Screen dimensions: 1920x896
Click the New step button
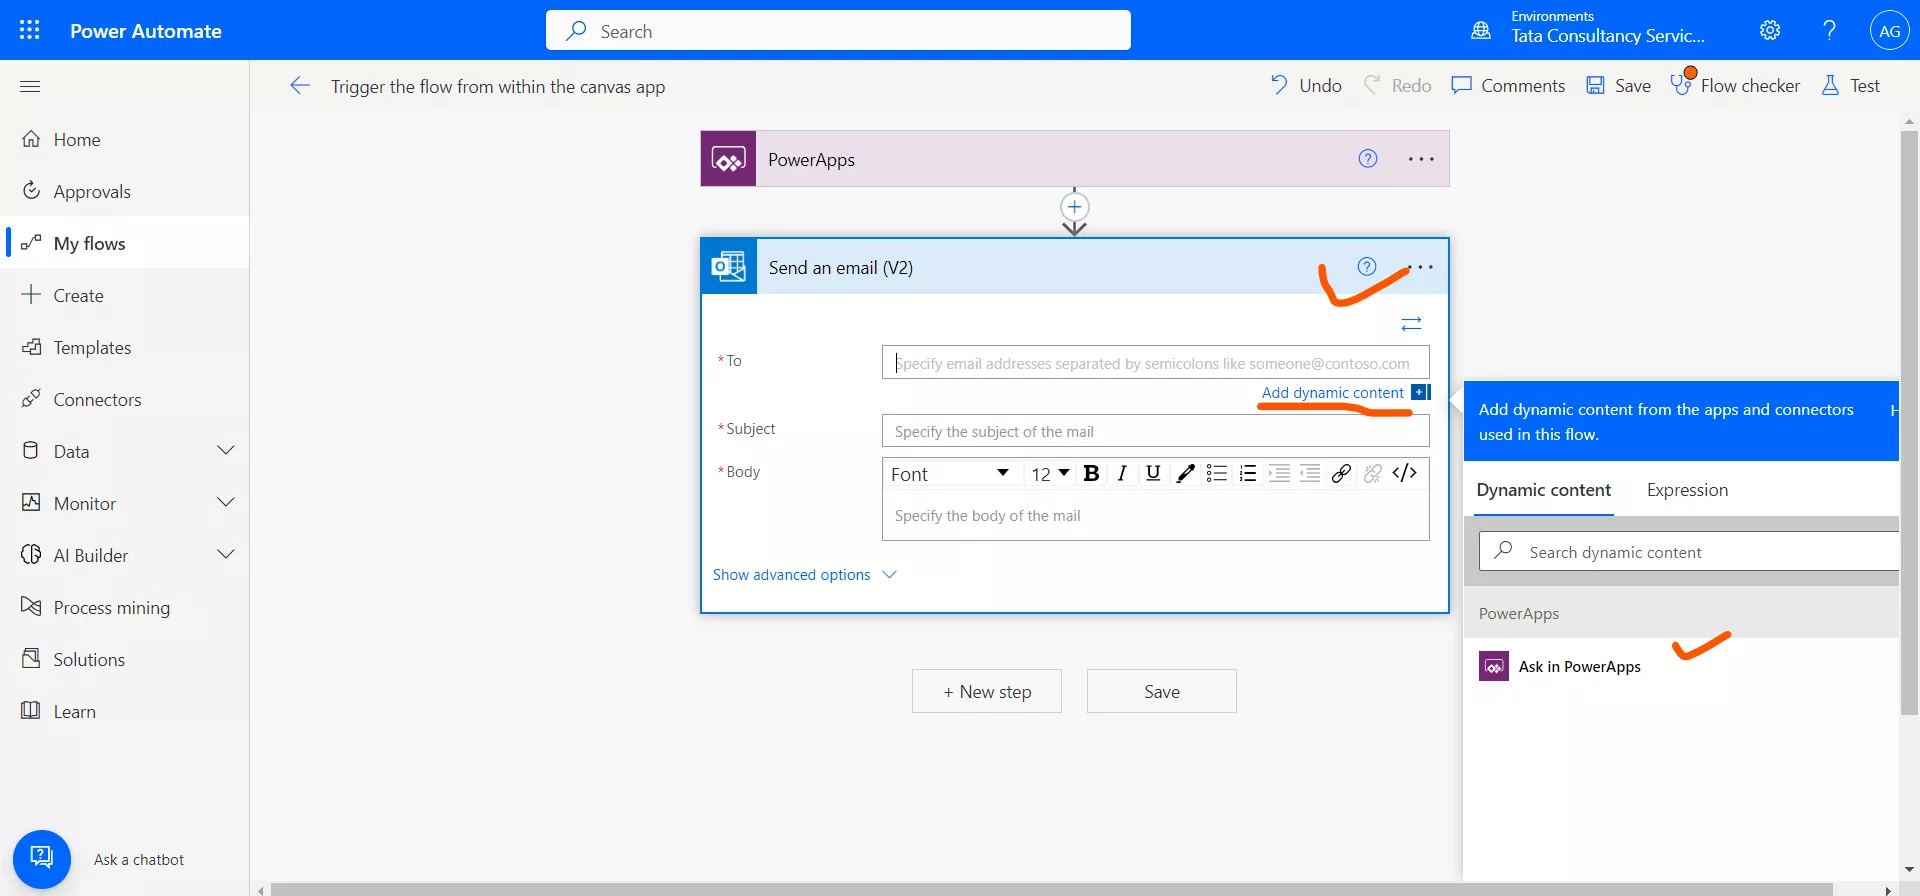987,691
